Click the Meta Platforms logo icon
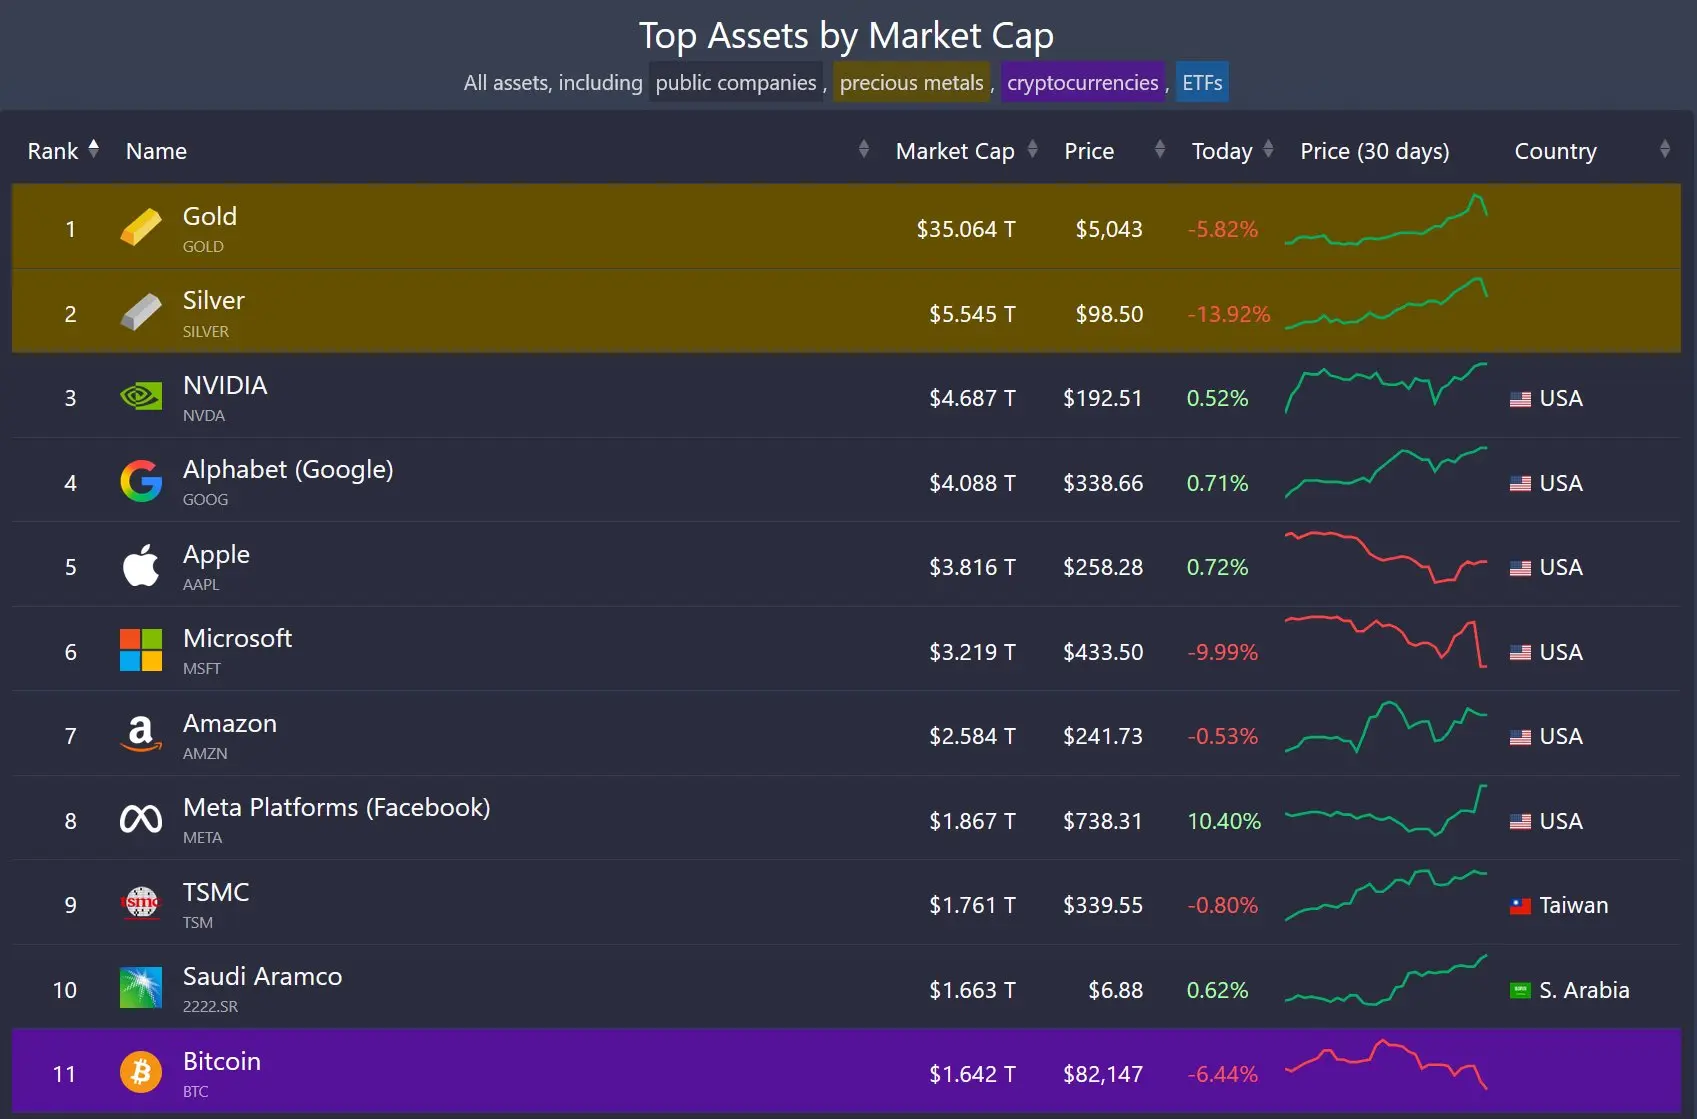 click(141, 820)
